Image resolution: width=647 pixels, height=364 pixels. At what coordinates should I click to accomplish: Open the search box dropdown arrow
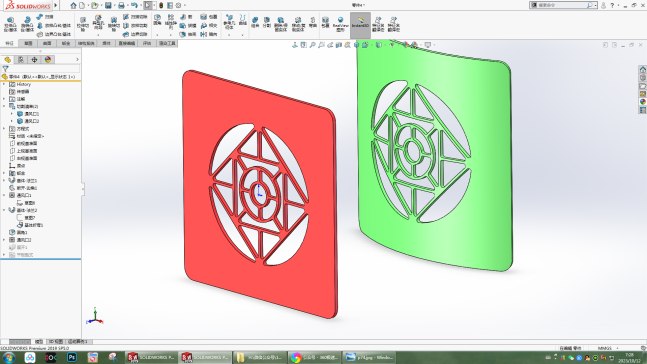point(595,5)
